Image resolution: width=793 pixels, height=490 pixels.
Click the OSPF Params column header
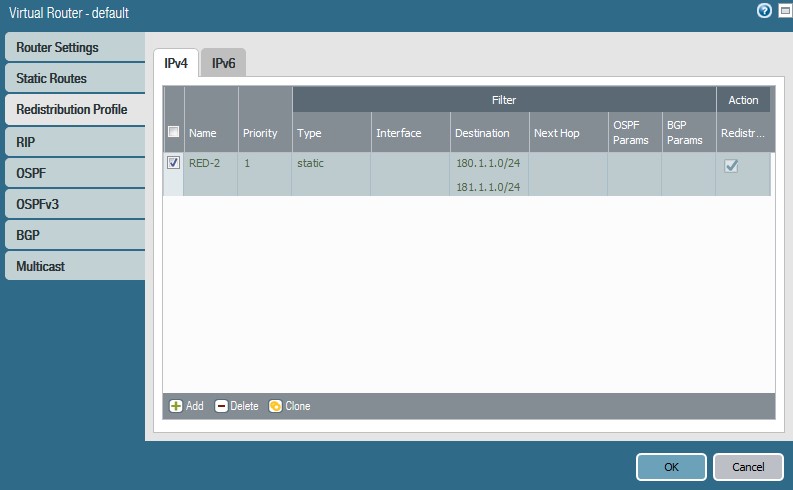point(635,132)
